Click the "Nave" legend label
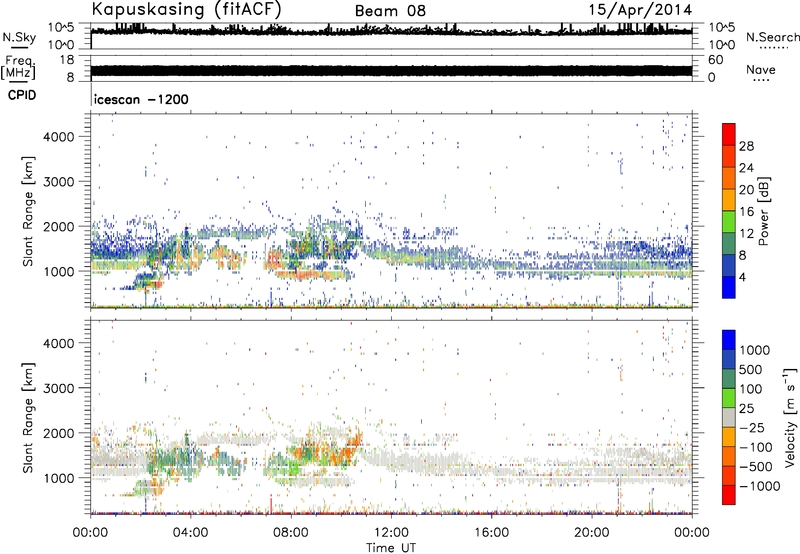800x554 pixels. [x=761, y=70]
